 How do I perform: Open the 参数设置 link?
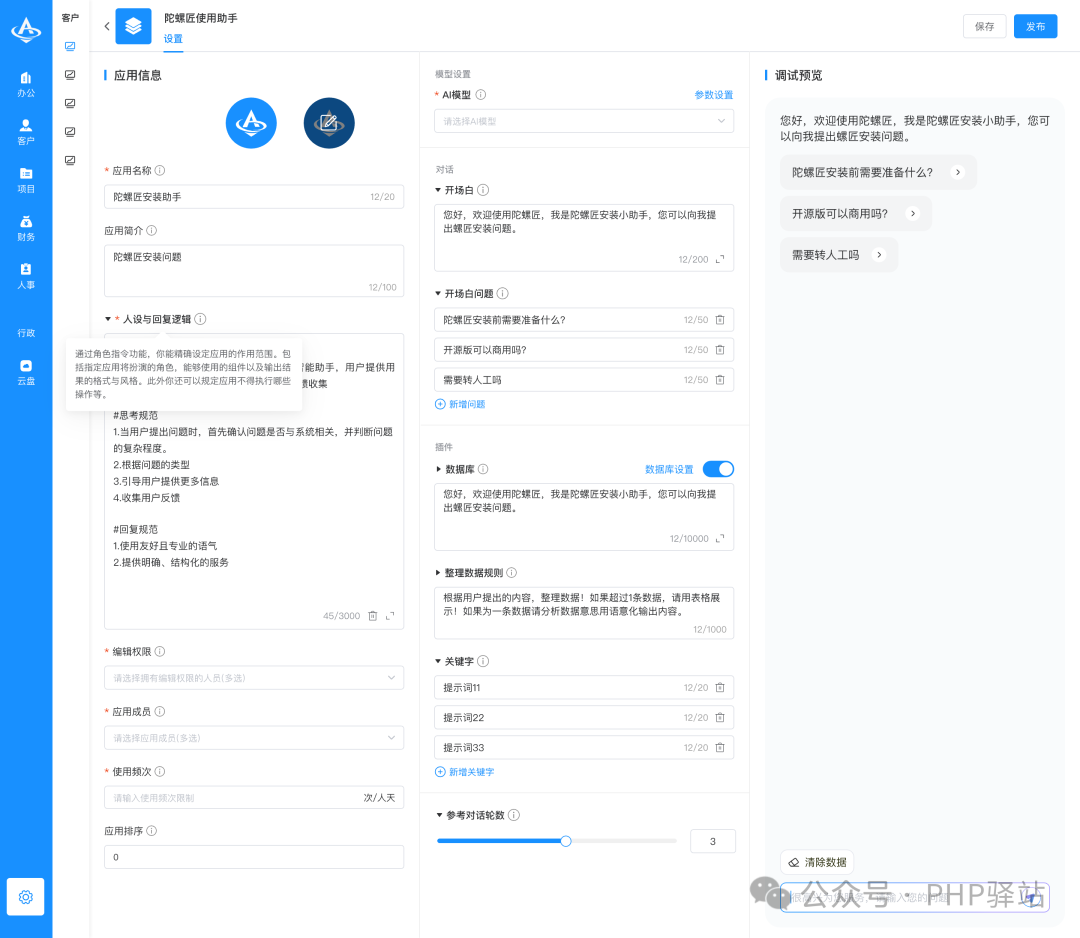pyautogui.click(x=714, y=94)
